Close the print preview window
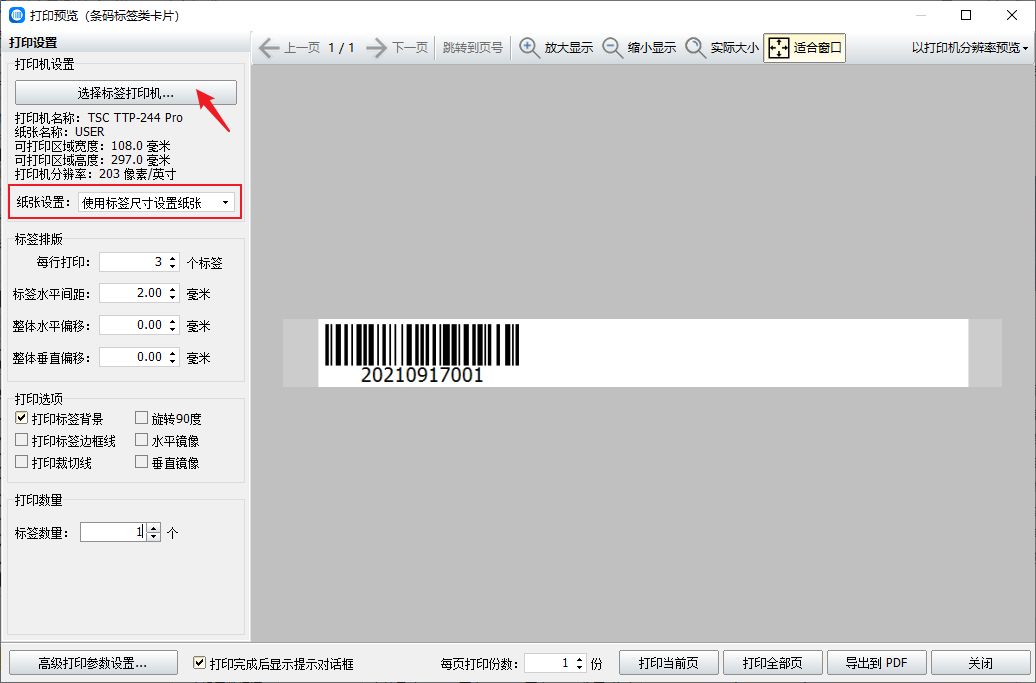Screen dimensions: 1036x683 point(1012,15)
